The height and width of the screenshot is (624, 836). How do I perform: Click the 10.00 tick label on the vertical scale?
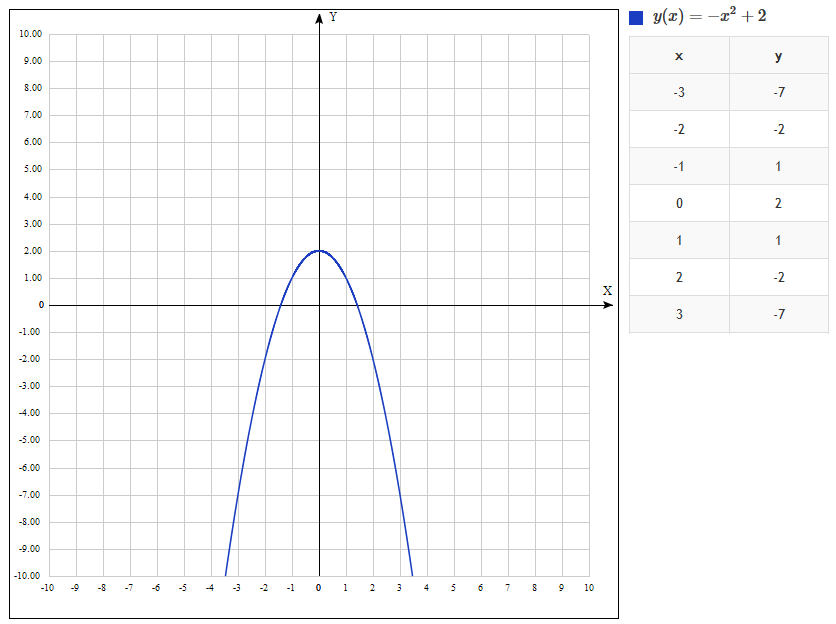click(x=31, y=34)
